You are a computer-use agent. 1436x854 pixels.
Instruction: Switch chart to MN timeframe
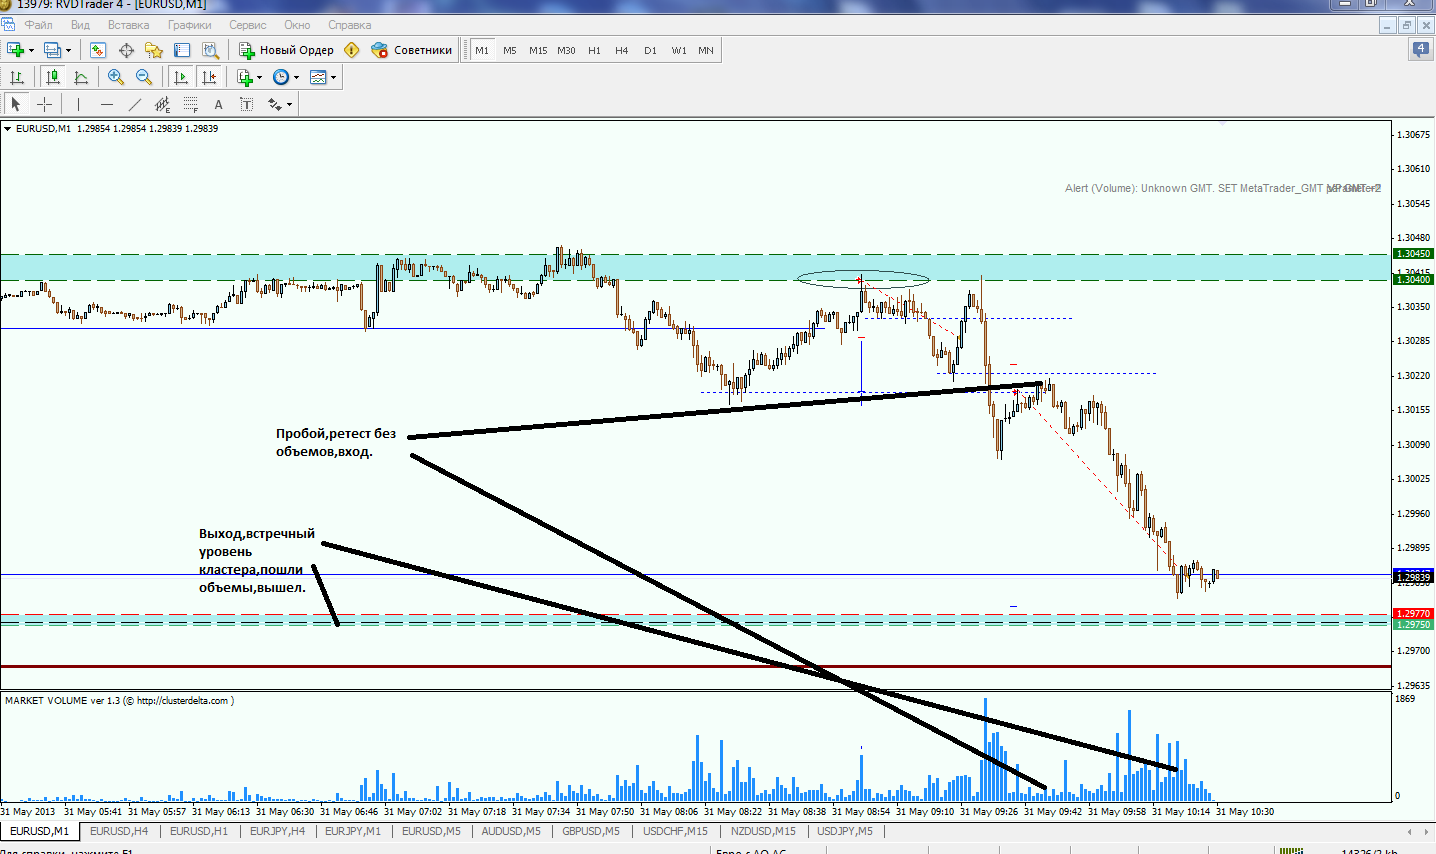tap(706, 50)
